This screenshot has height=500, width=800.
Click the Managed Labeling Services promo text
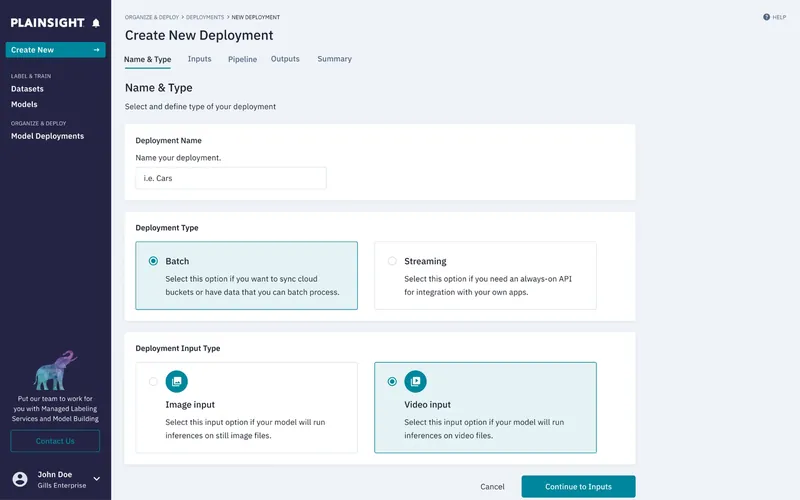point(55,409)
